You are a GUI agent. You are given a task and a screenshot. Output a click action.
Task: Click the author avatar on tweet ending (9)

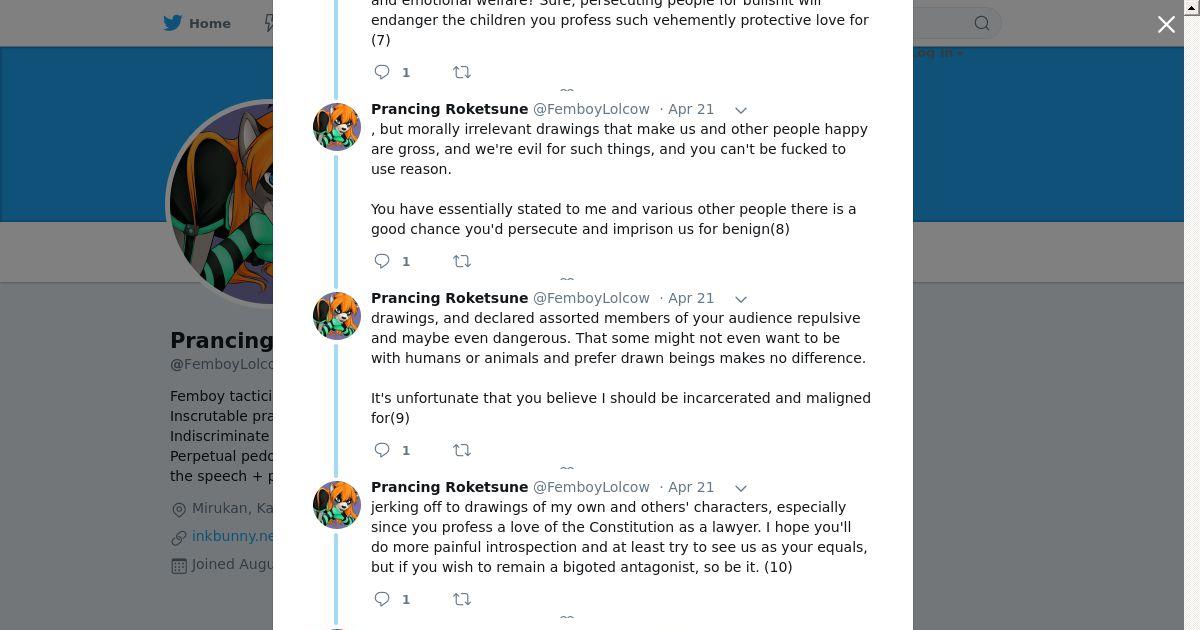click(337, 316)
